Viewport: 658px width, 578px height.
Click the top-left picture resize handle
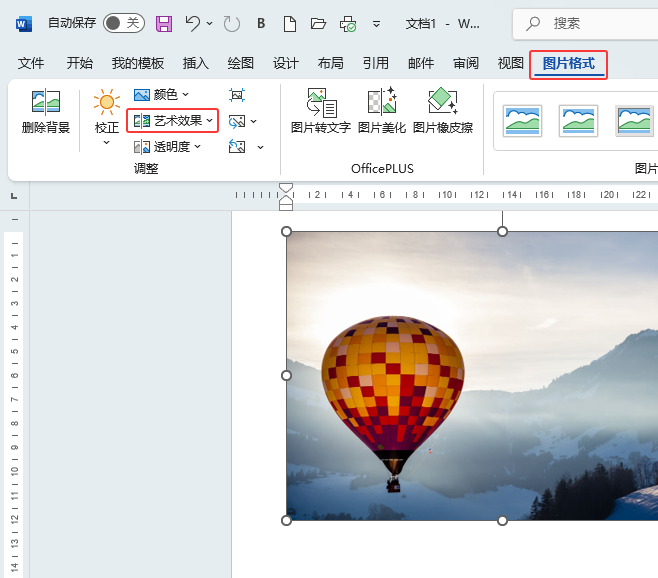(286, 231)
